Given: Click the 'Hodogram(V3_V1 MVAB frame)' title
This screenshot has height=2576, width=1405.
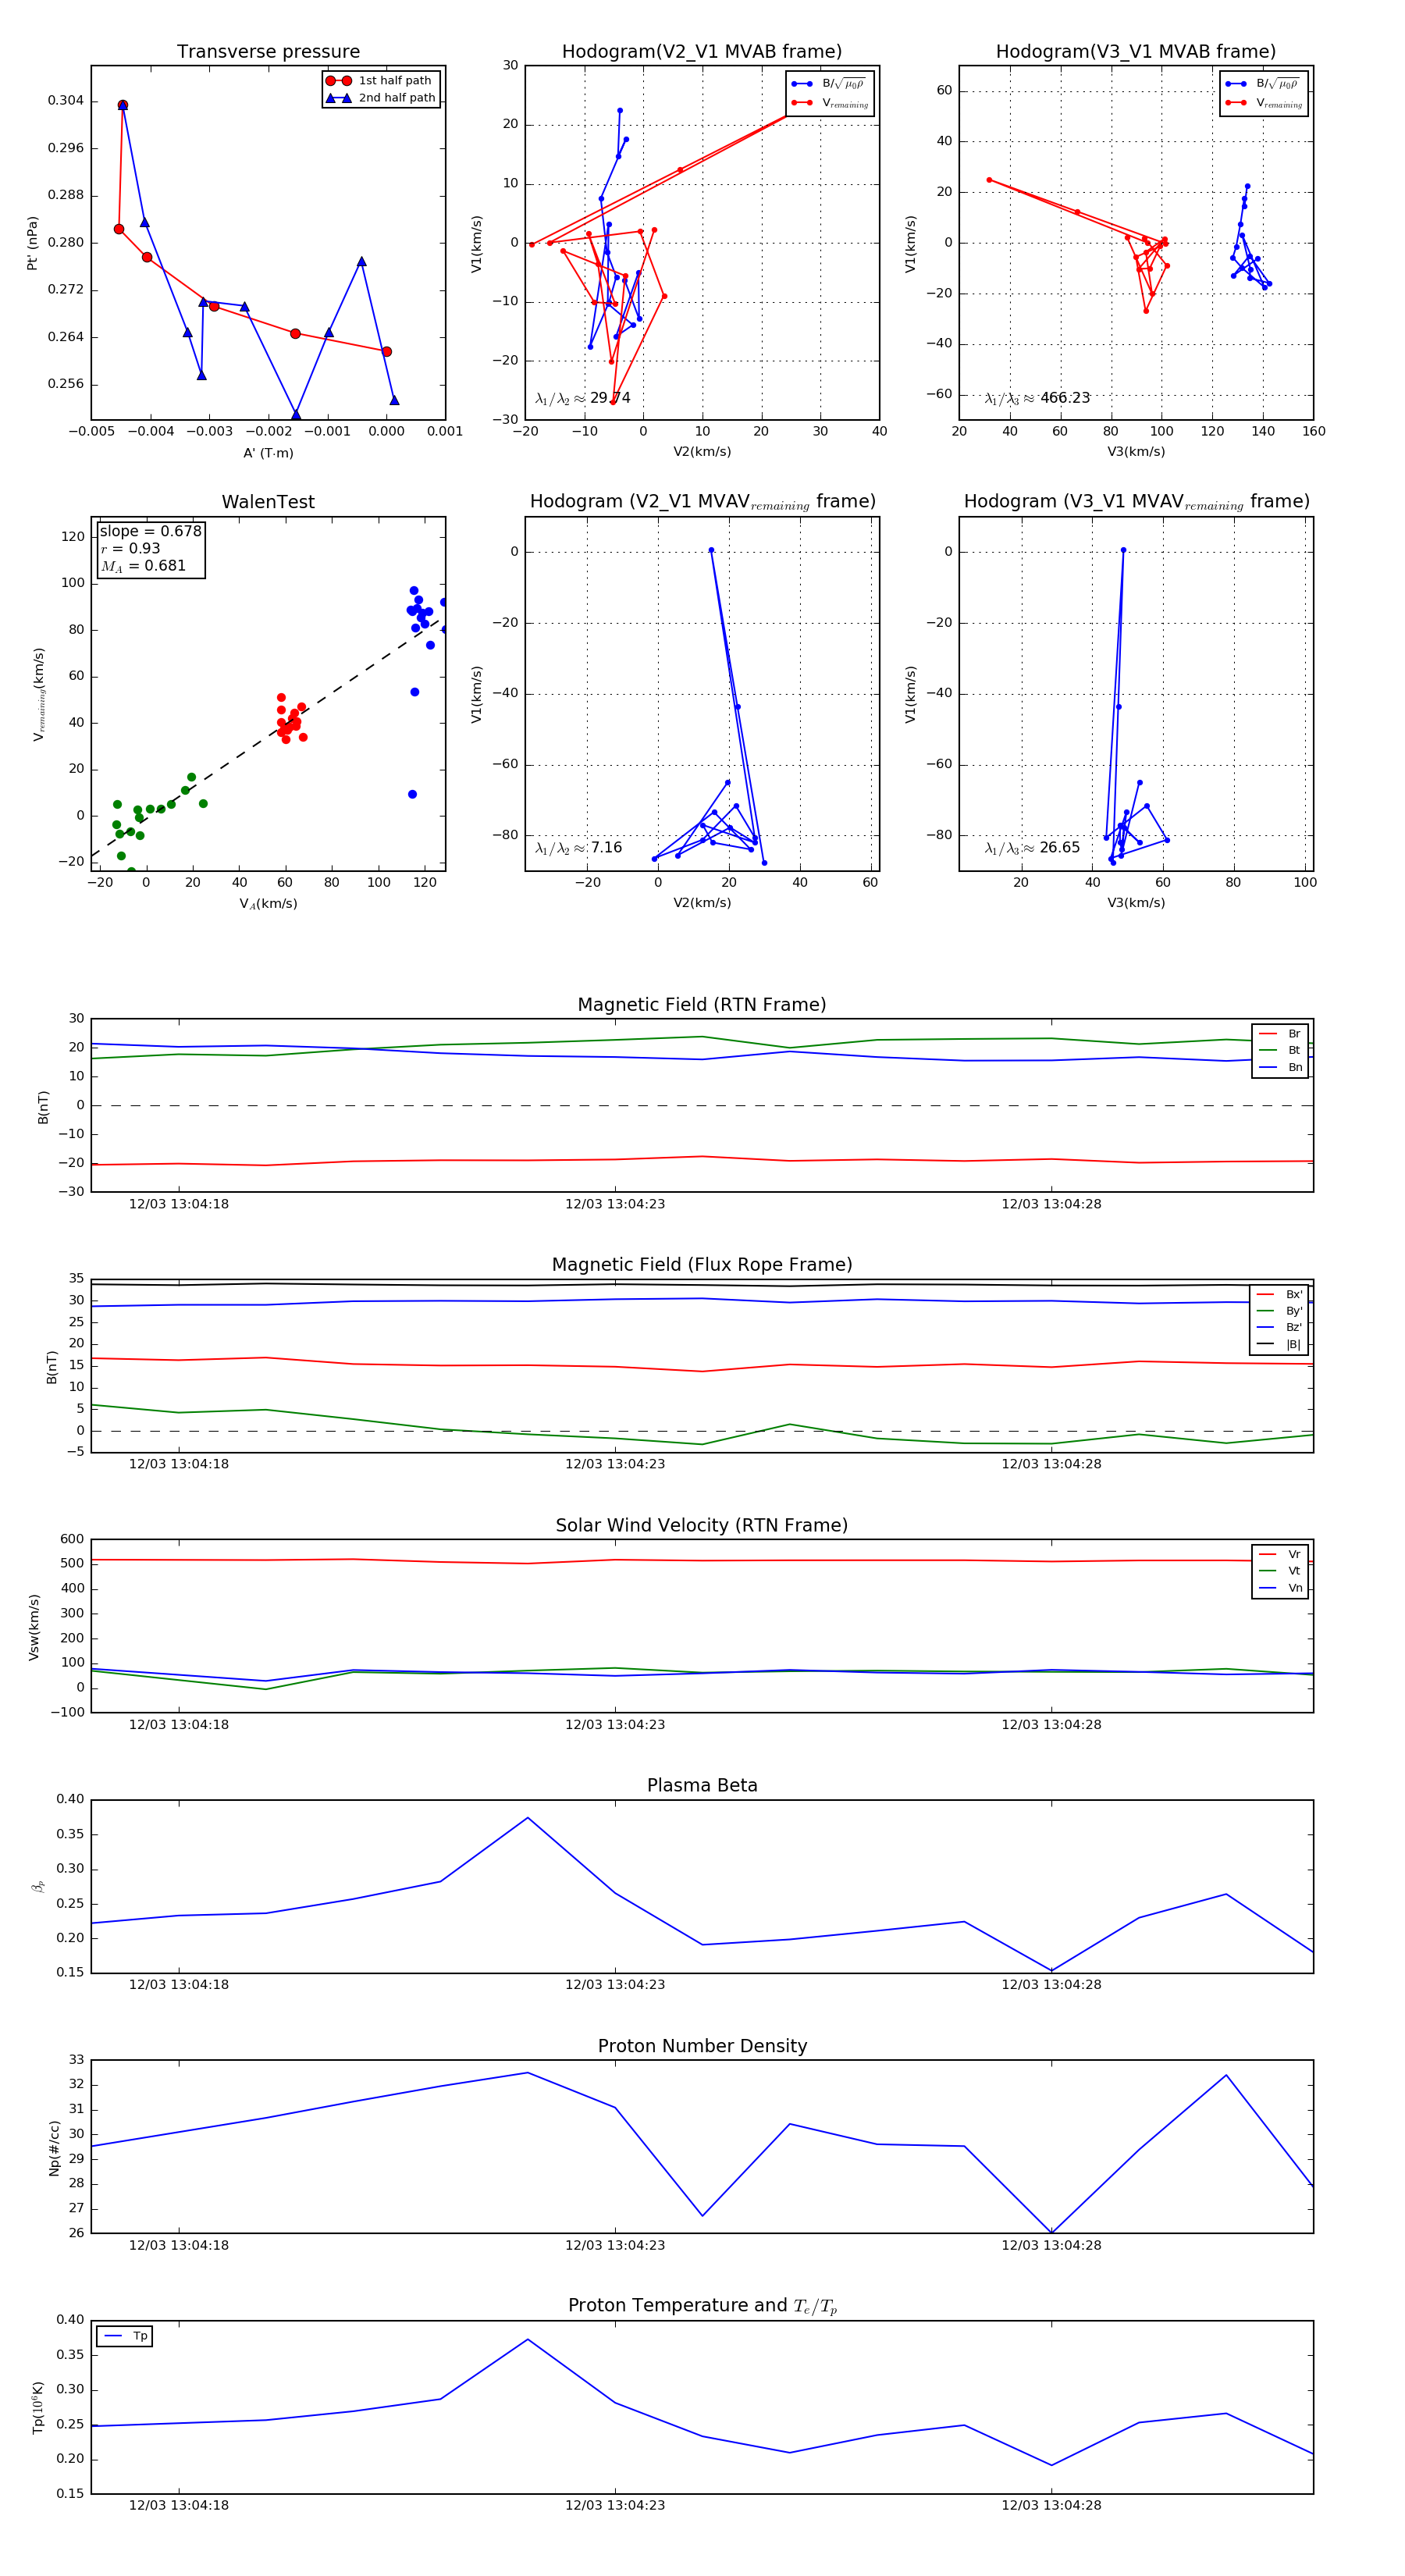Looking at the screenshot, I should tap(1136, 52).
